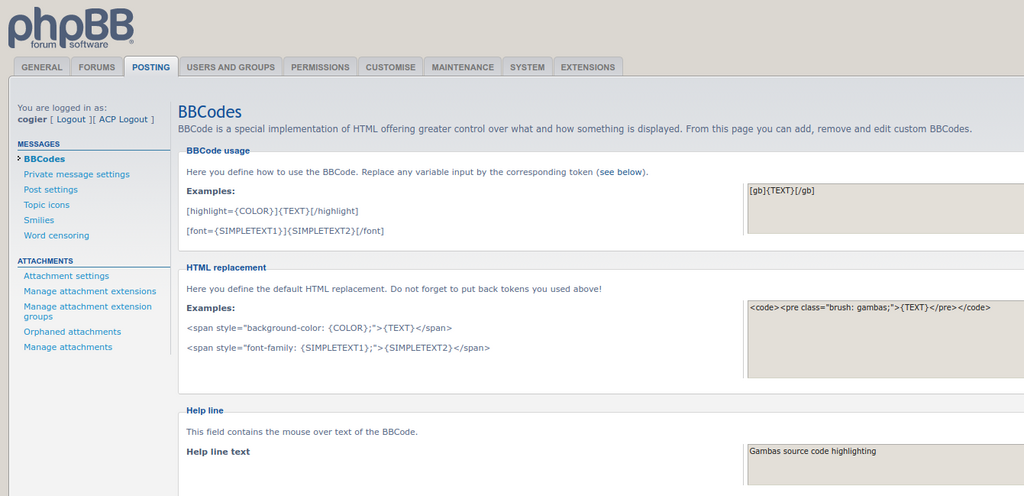Screen dimensions: 1024x496
Task: Go to Post settings
Action: [x=50, y=189]
